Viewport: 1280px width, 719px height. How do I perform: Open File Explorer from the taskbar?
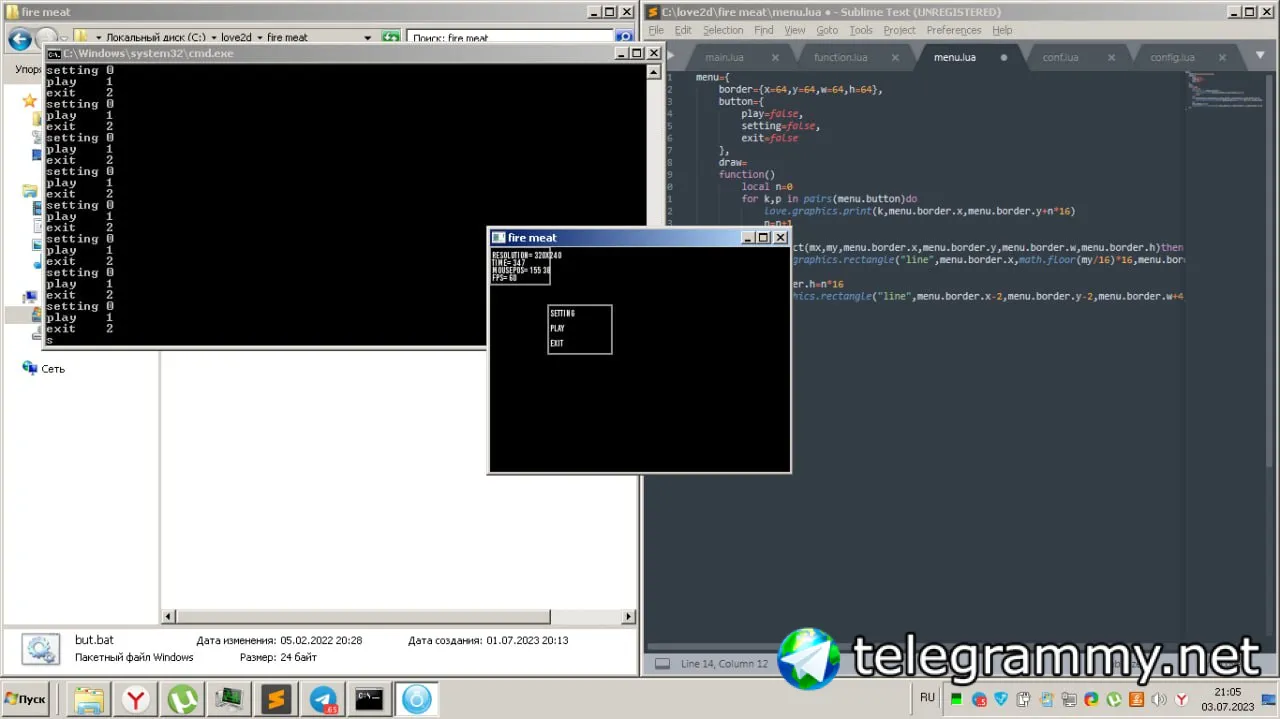pos(89,699)
